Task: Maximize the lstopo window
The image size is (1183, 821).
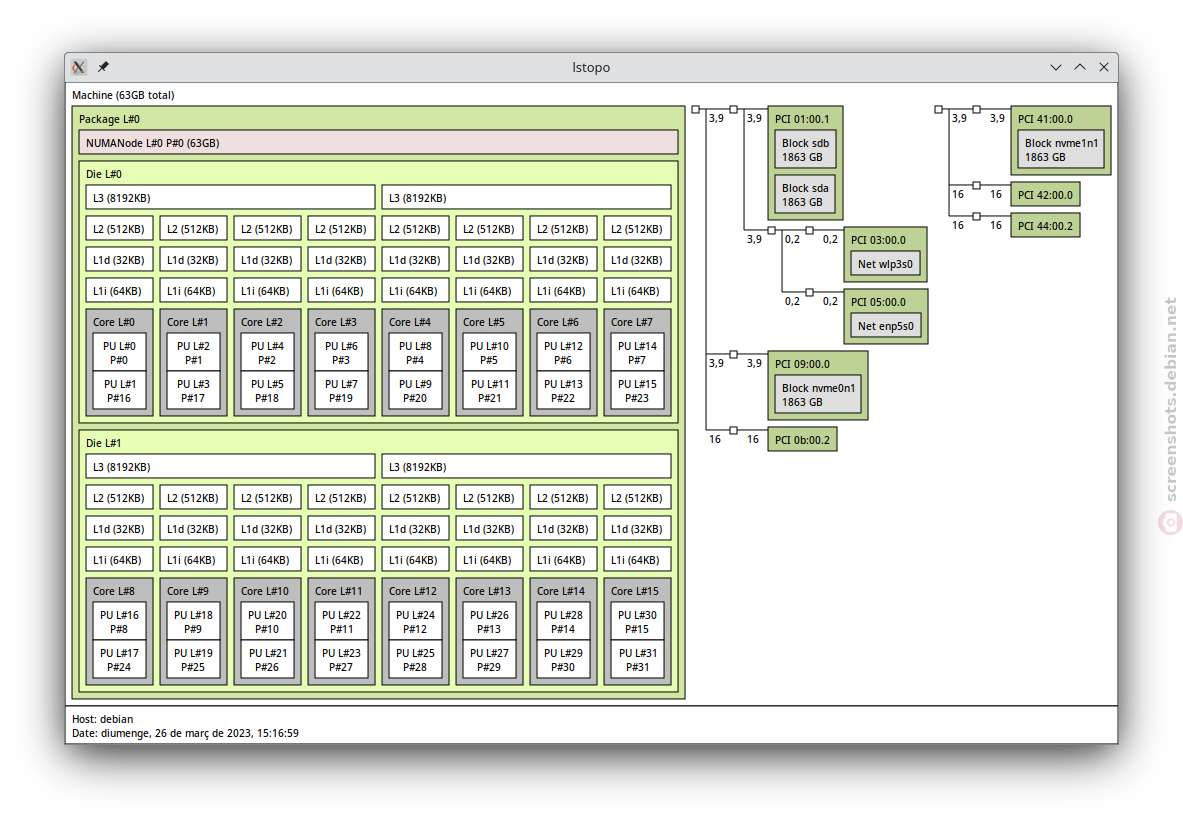Action: point(1080,67)
